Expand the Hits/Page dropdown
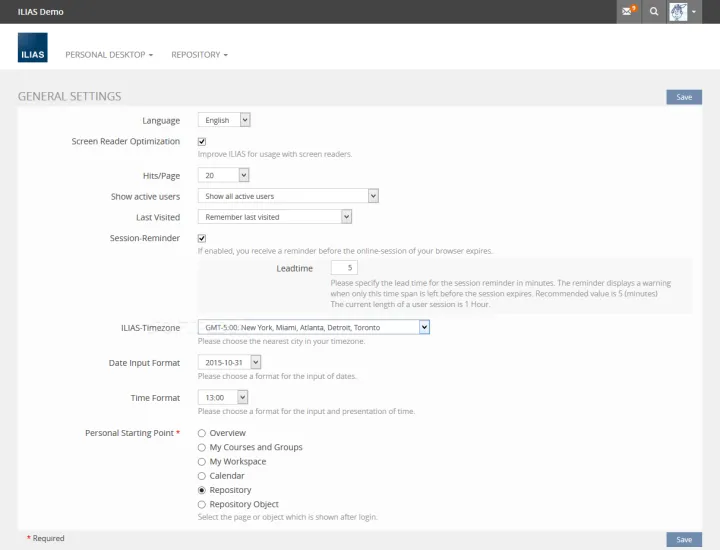Viewport: 720px width, 550px height. pyautogui.click(x=223, y=175)
